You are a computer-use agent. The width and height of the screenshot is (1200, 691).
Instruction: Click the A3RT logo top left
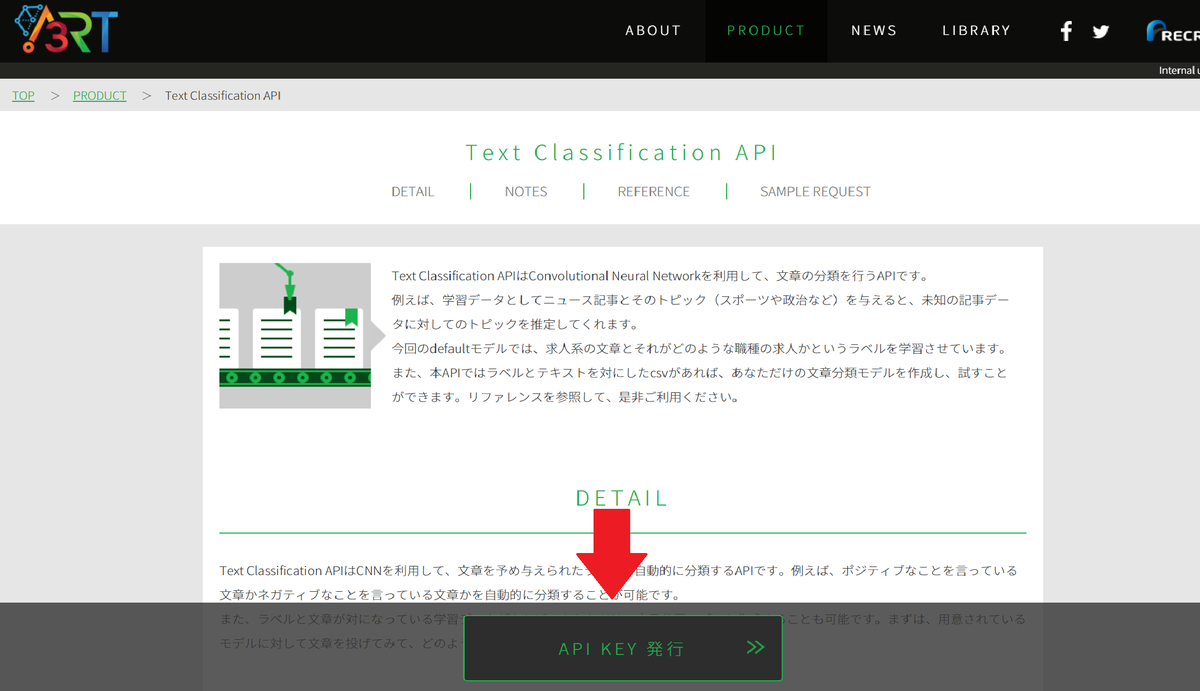tap(64, 30)
